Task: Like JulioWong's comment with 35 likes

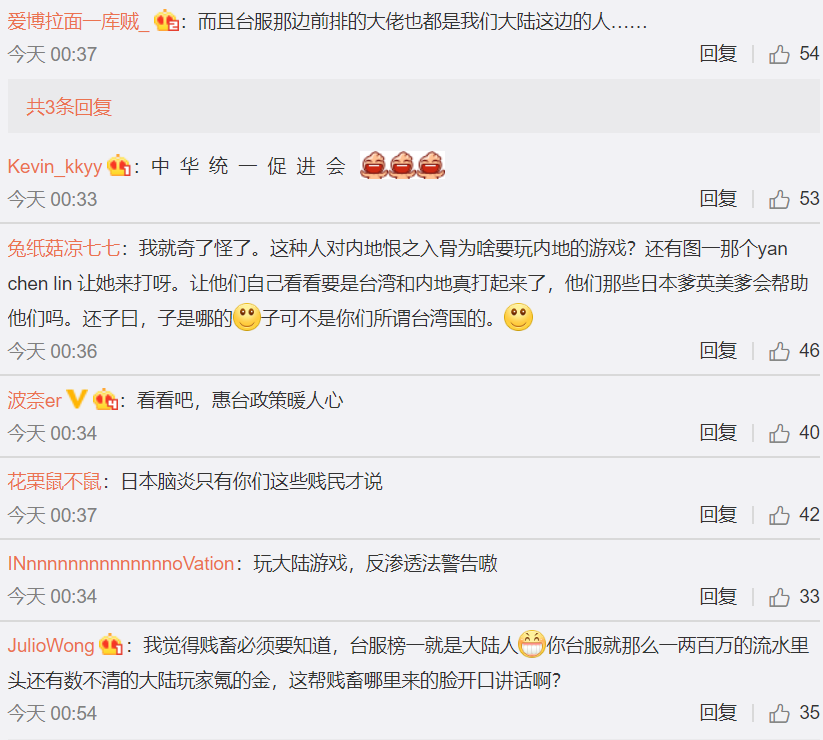Action: click(779, 714)
